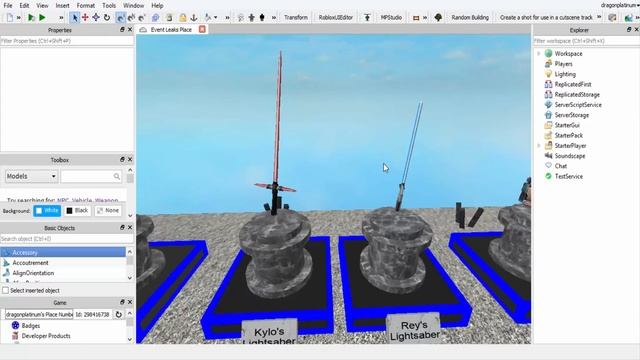Select Accessory in Basic Objects

click(63, 253)
